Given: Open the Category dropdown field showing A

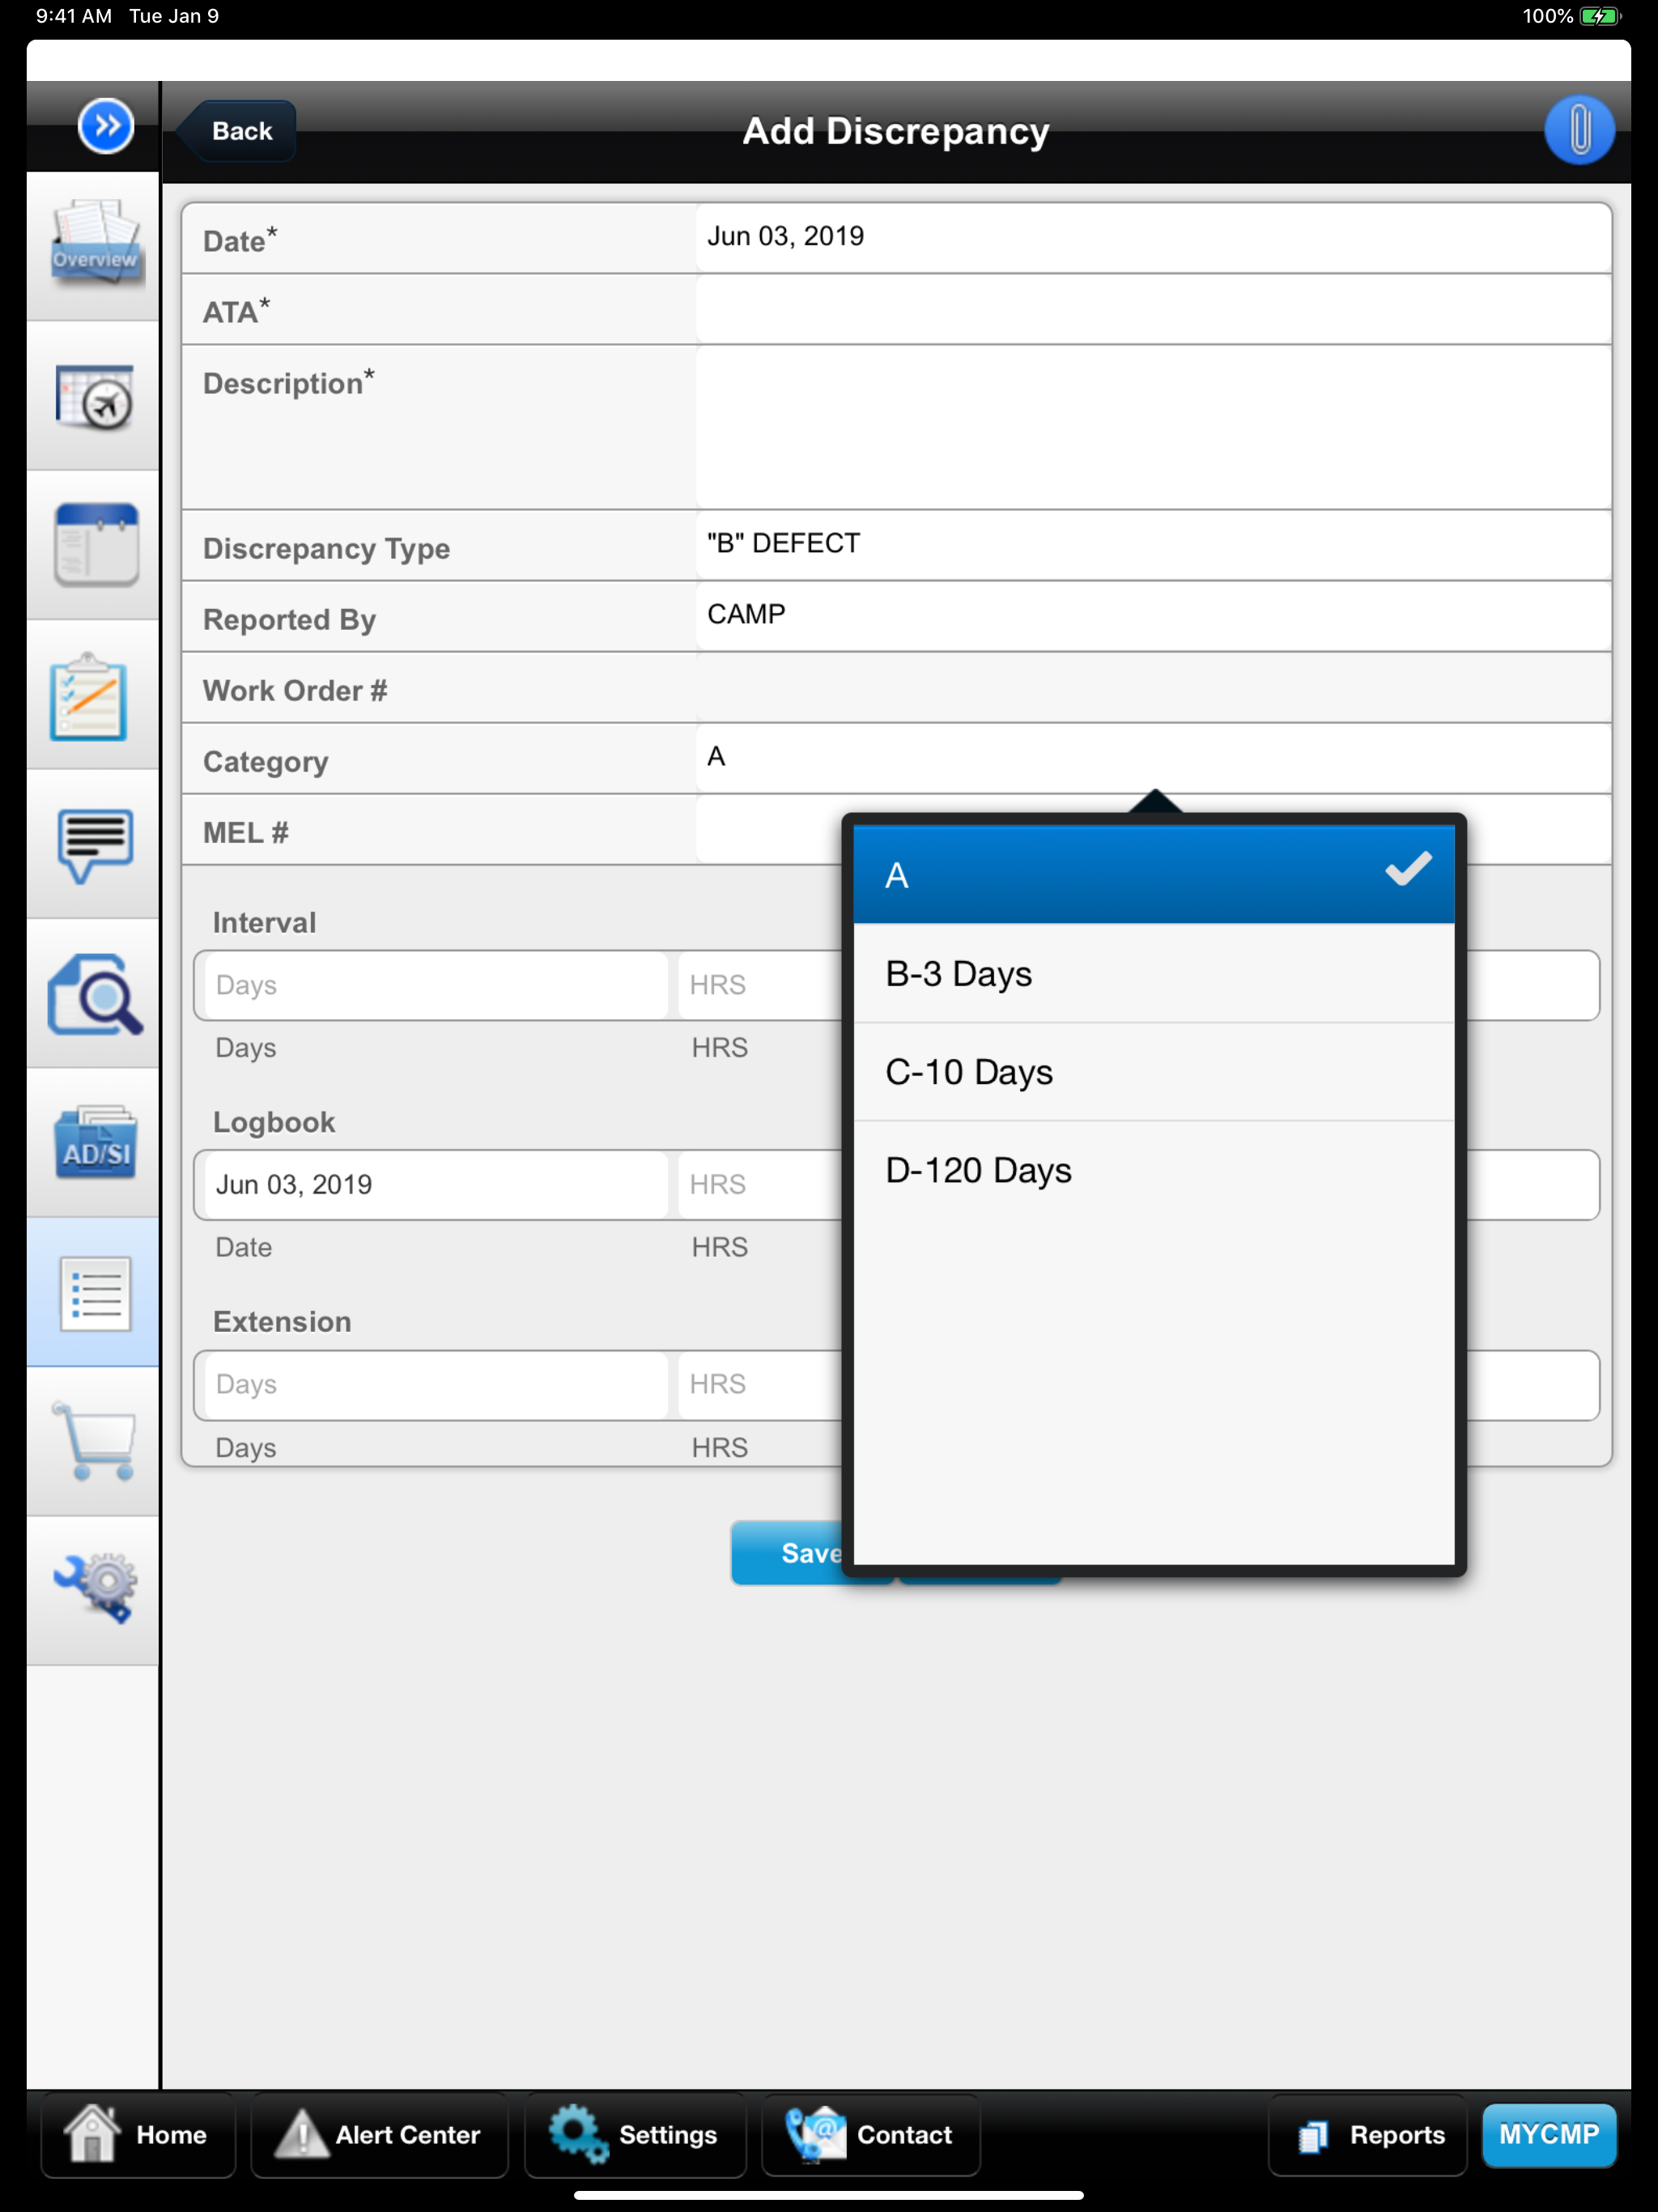Looking at the screenshot, I should (1153, 758).
